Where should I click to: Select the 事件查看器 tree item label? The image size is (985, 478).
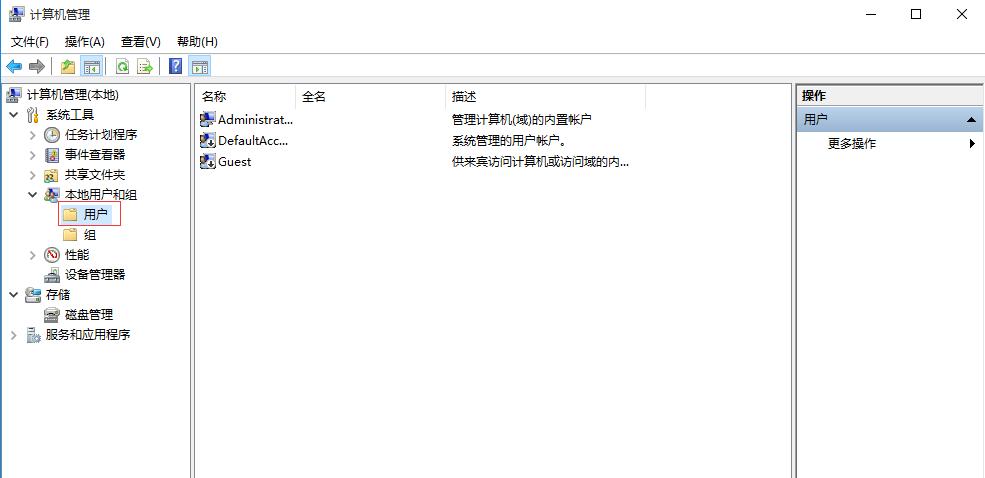click(95, 155)
